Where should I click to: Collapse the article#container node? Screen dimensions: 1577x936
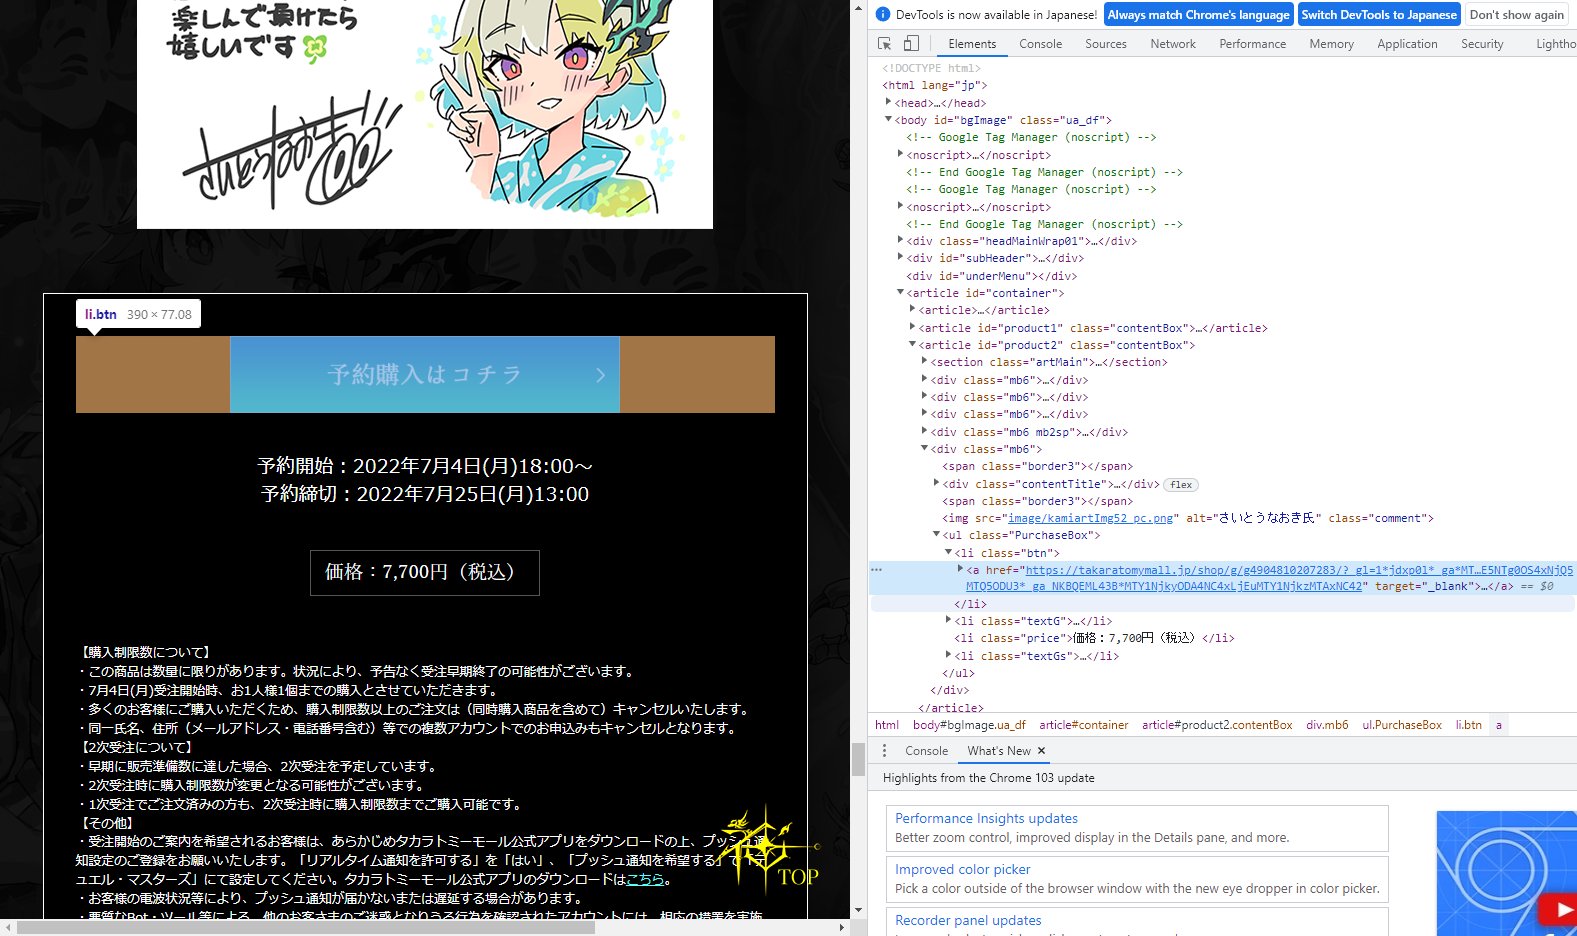coord(900,292)
